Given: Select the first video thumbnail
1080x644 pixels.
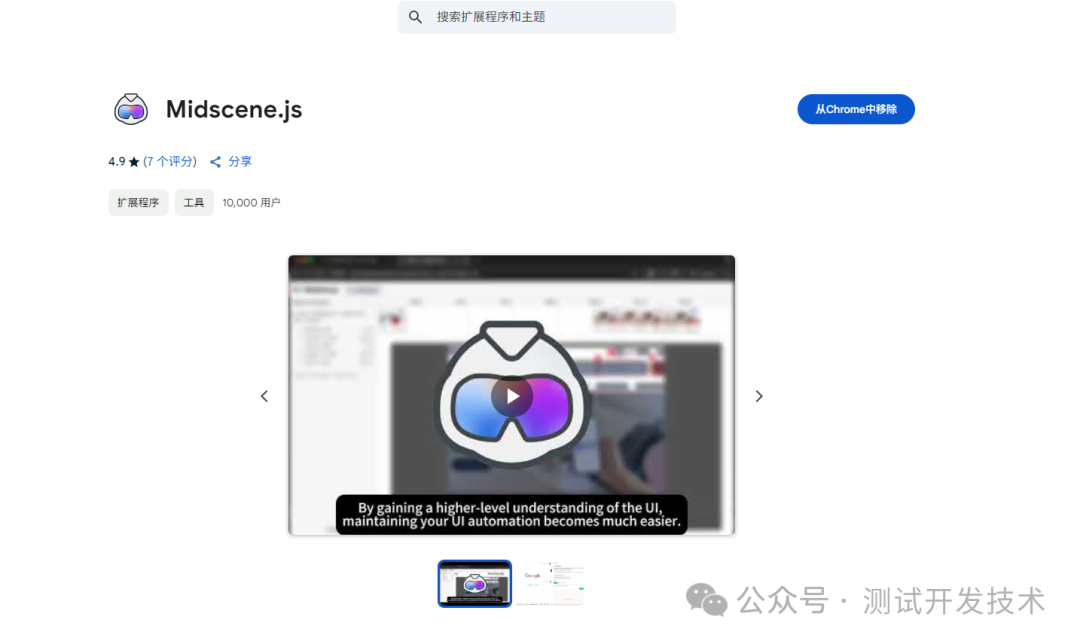Looking at the screenshot, I should tap(475, 583).
